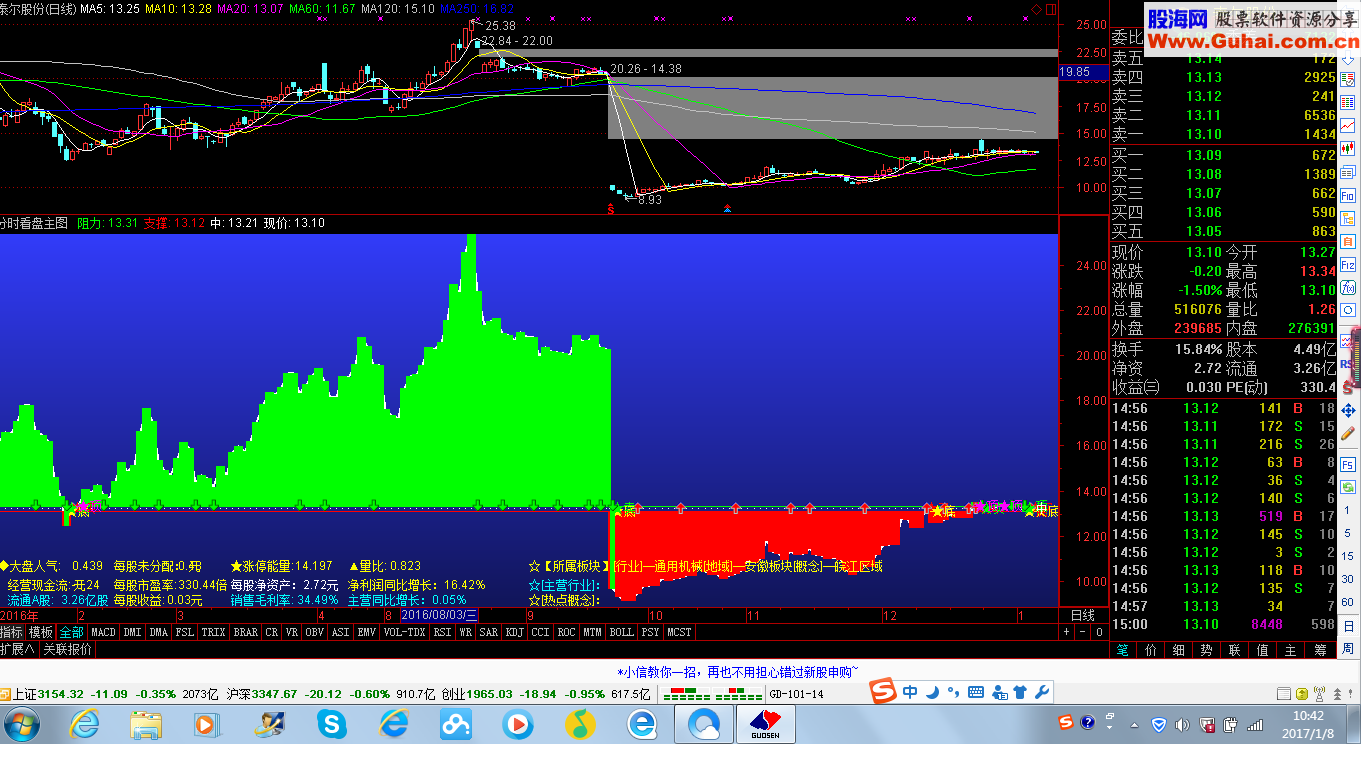Open the 日线 period selector
The image size is (1366, 768).
pyautogui.click(x=1082, y=615)
